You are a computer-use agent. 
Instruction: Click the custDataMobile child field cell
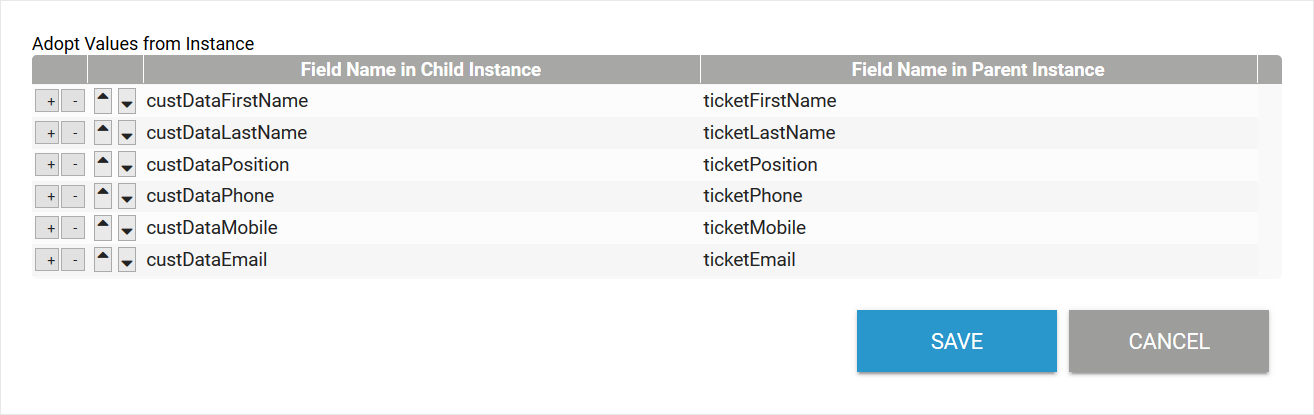(212, 229)
